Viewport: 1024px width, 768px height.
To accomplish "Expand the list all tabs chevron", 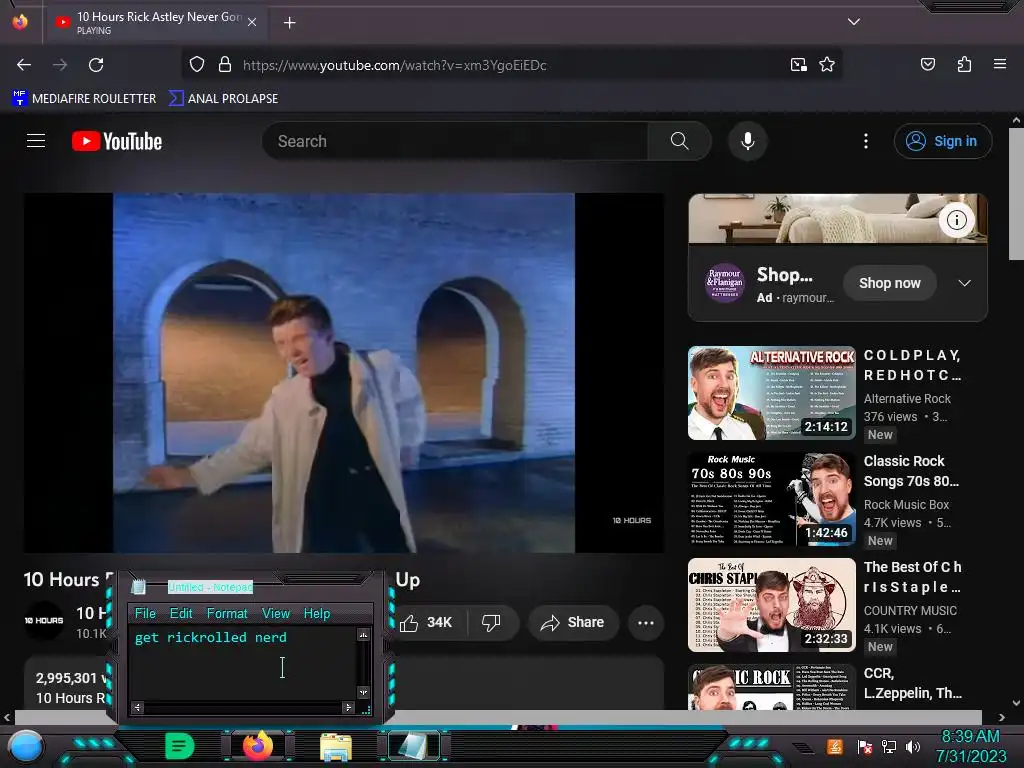I will [854, 22].
